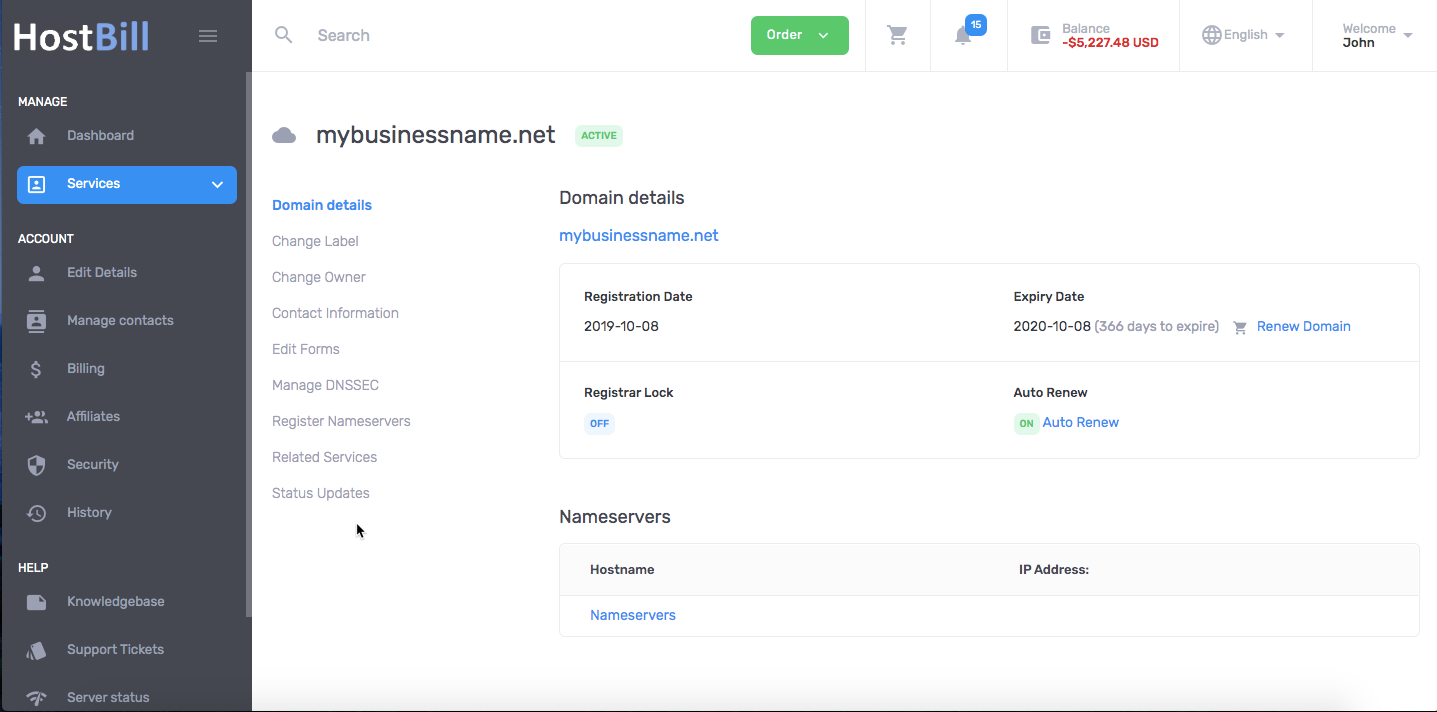Click the Services sidebar icon
The width and height of the screenshot is (1437, 712).
(36, 184)
